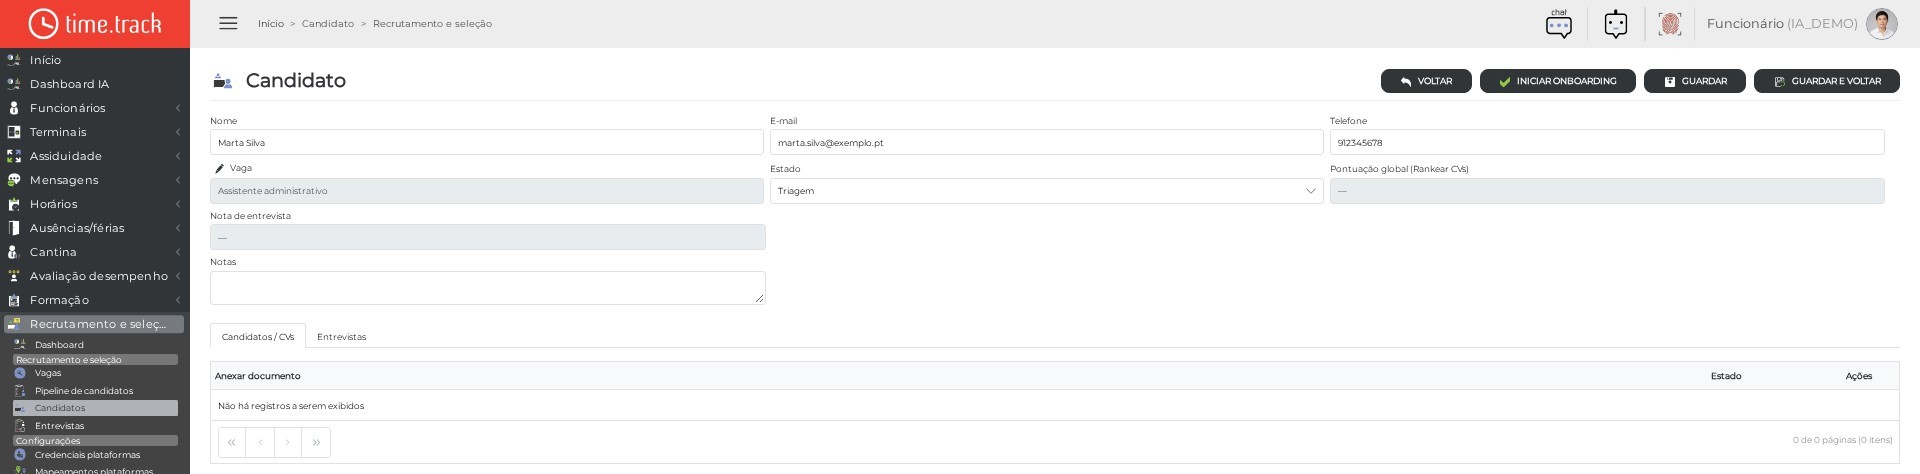Expand the Formação menu chevron

178,300
